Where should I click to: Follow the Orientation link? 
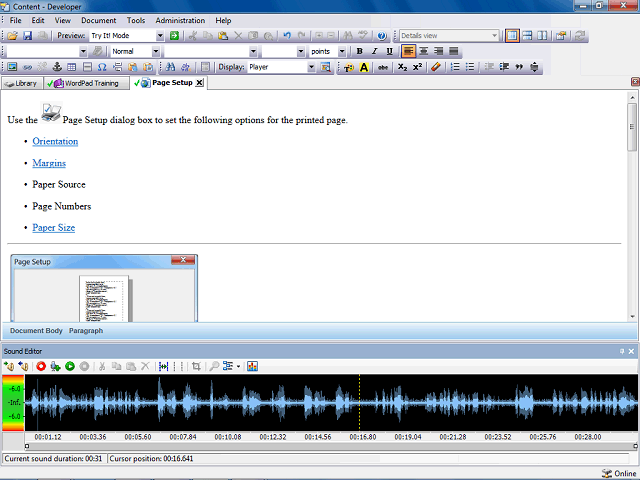tap(55, 141)
